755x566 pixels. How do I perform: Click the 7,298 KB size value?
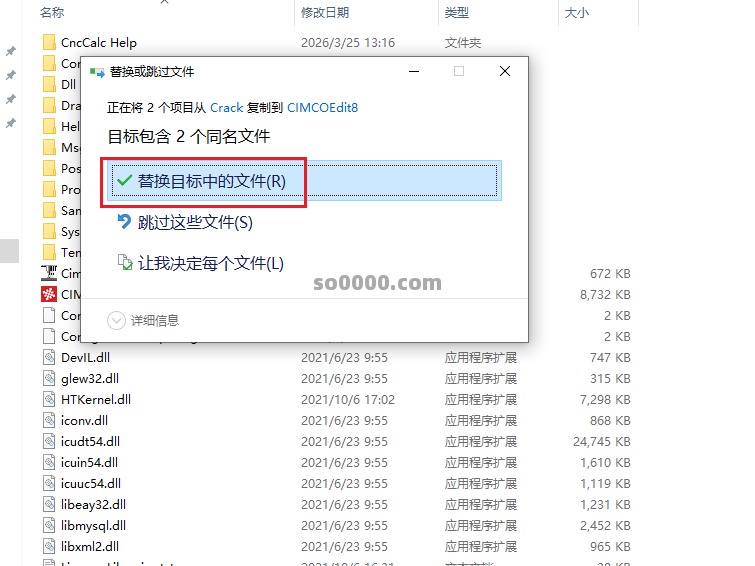(605, 399)
